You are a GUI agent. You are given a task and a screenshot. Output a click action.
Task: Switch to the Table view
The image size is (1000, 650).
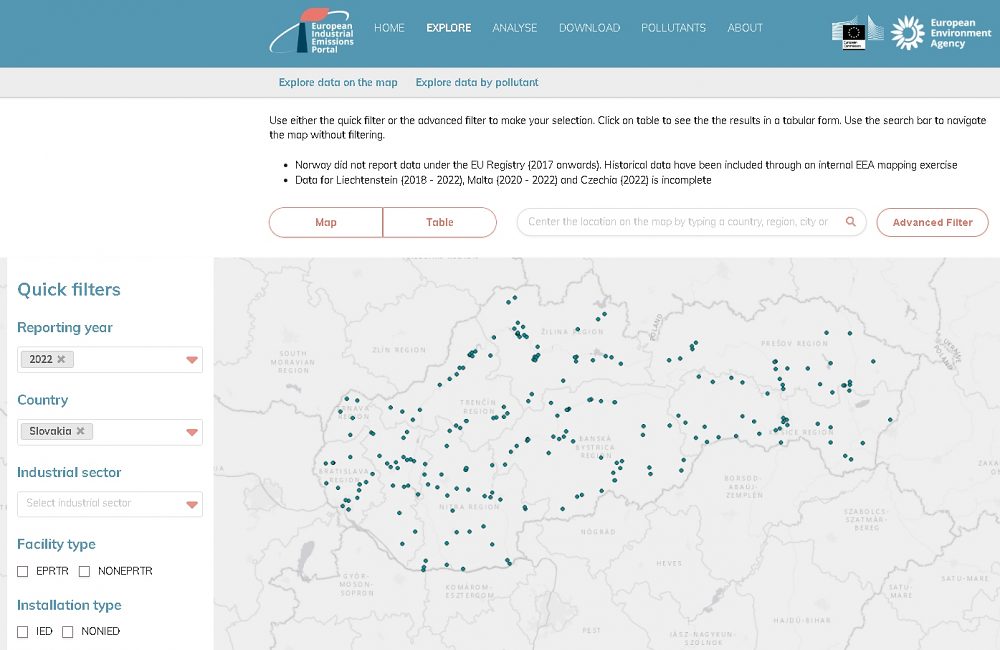[440, 222]
